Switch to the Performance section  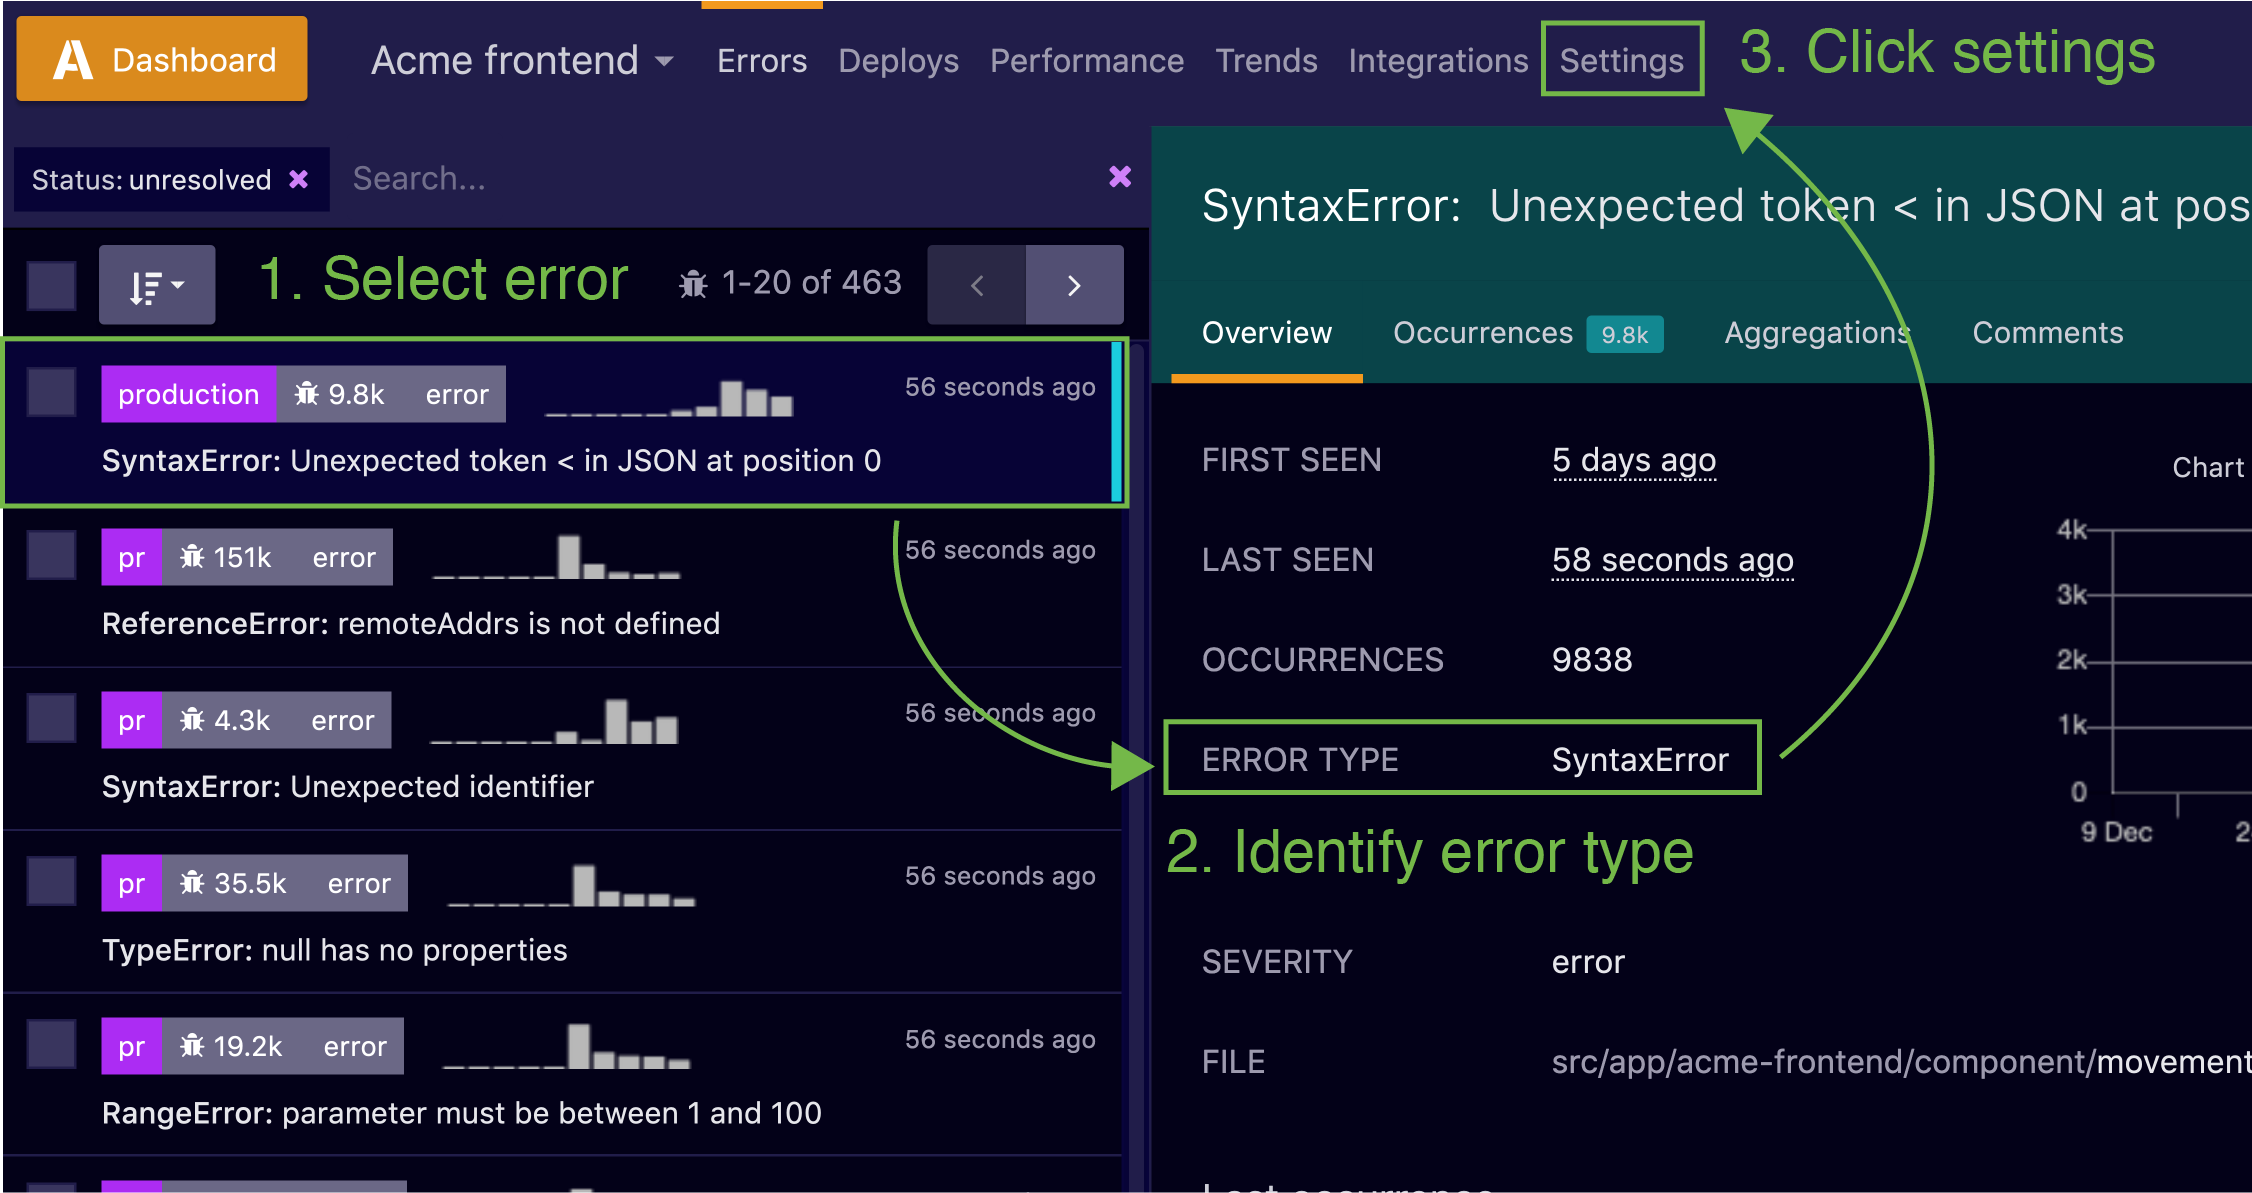[1087, 61]
